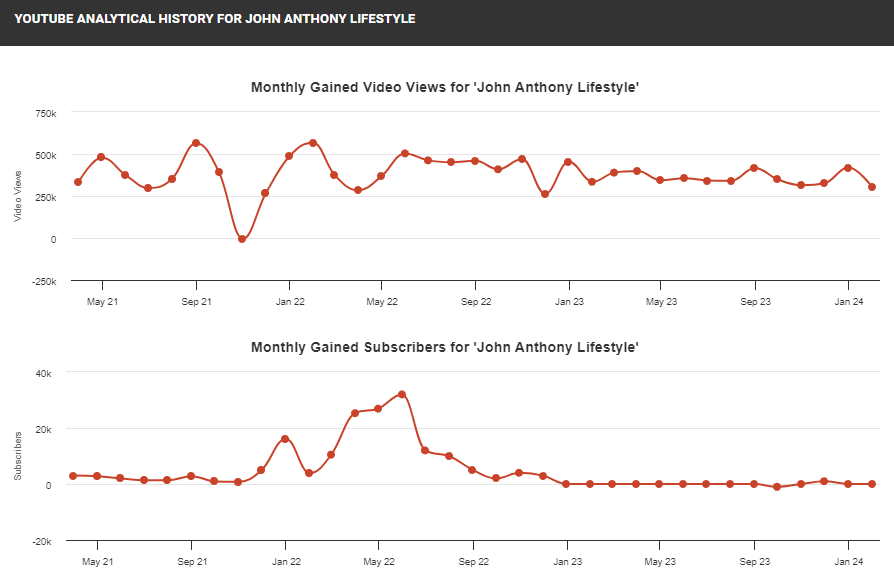Click 'May 22' label under views chart
The image size is (894, 582).
(x=382, y=302)
